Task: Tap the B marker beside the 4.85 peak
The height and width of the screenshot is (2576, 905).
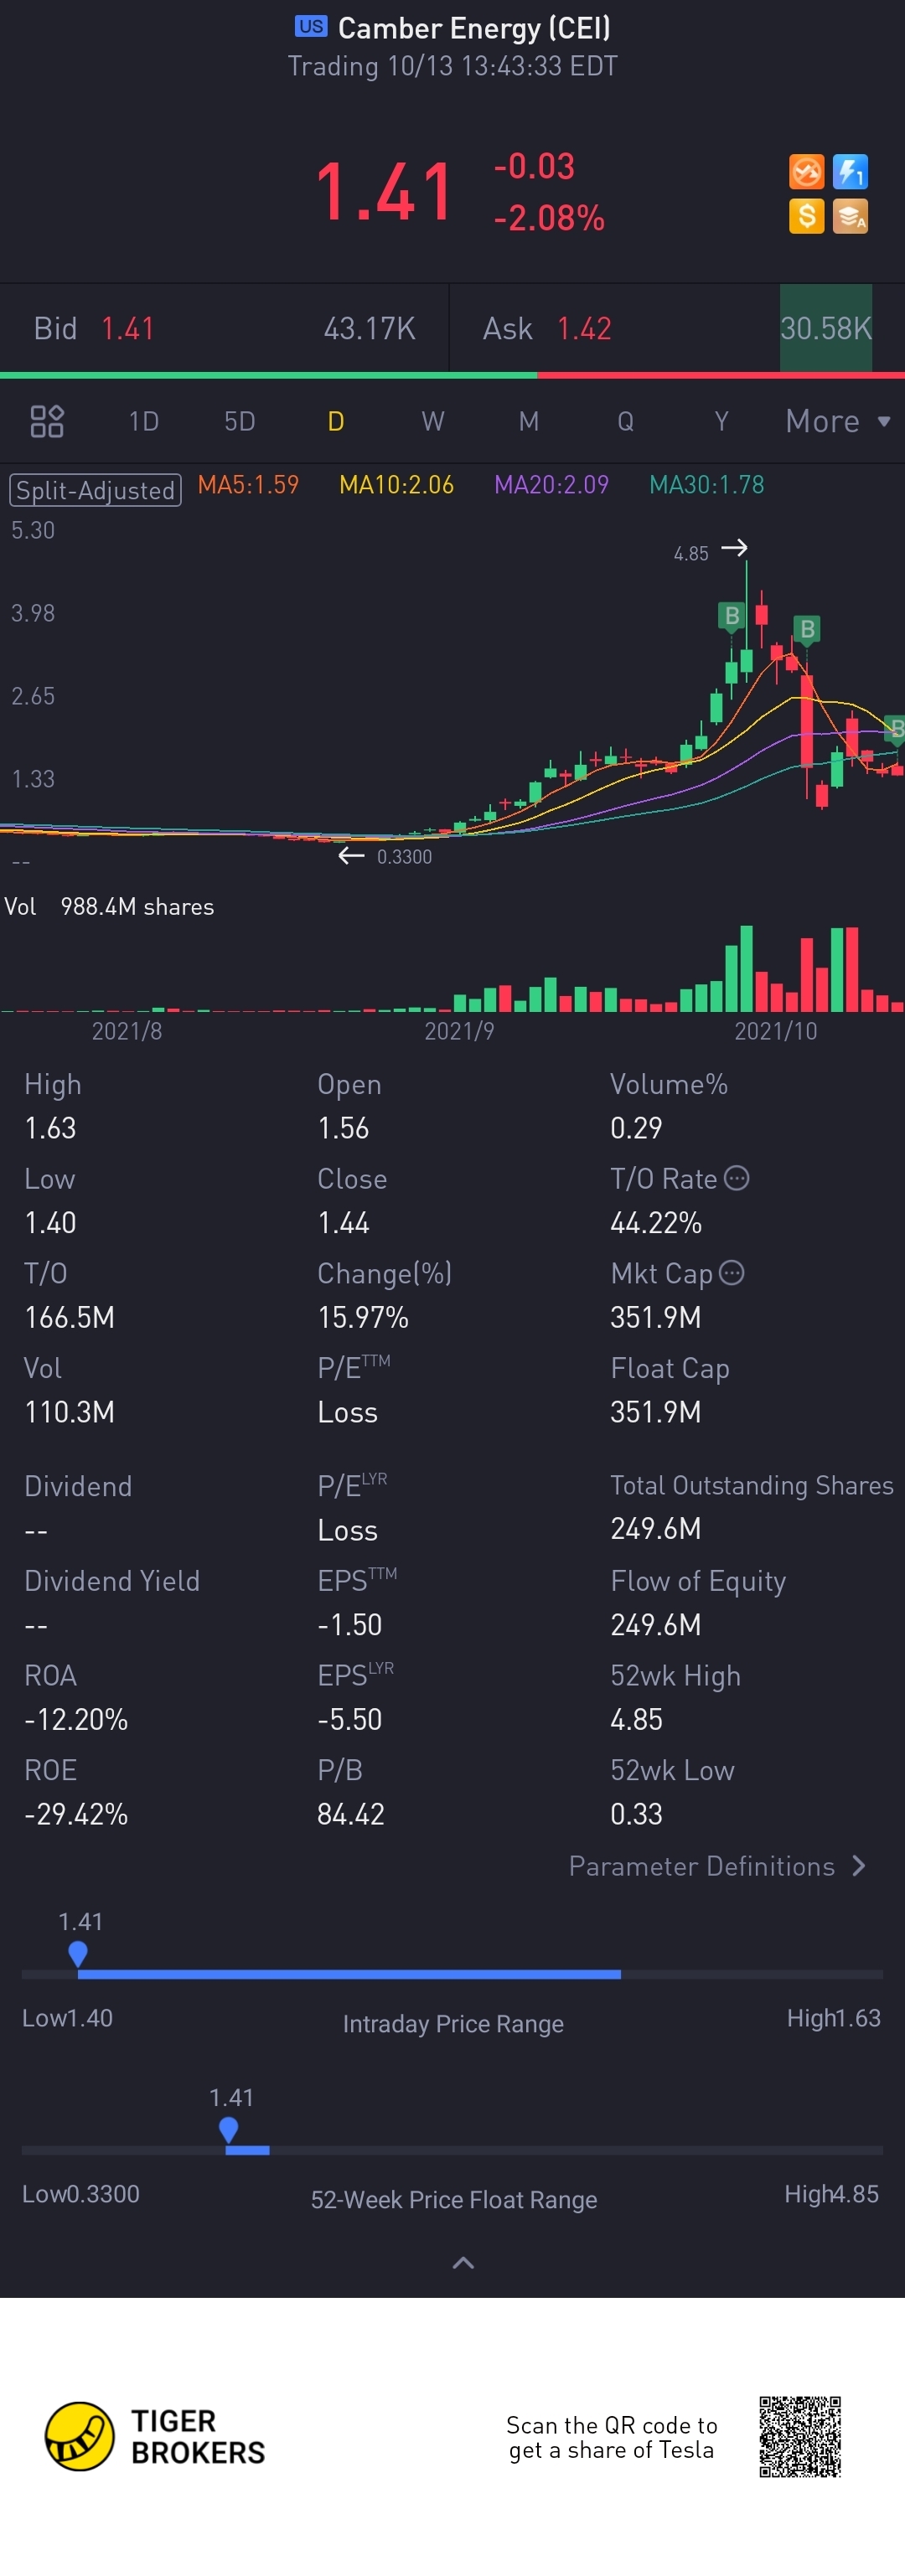Action: point(732,616)
